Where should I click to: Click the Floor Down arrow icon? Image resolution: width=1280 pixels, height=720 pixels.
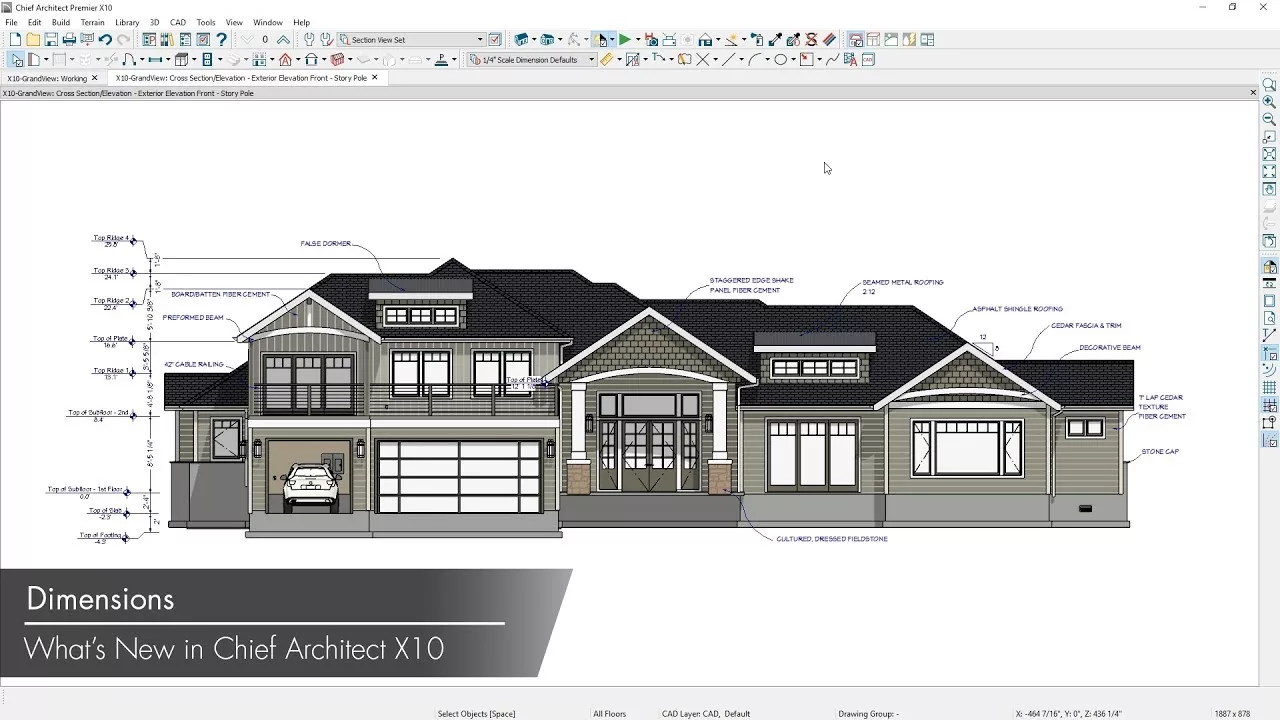tap(247, 40)
